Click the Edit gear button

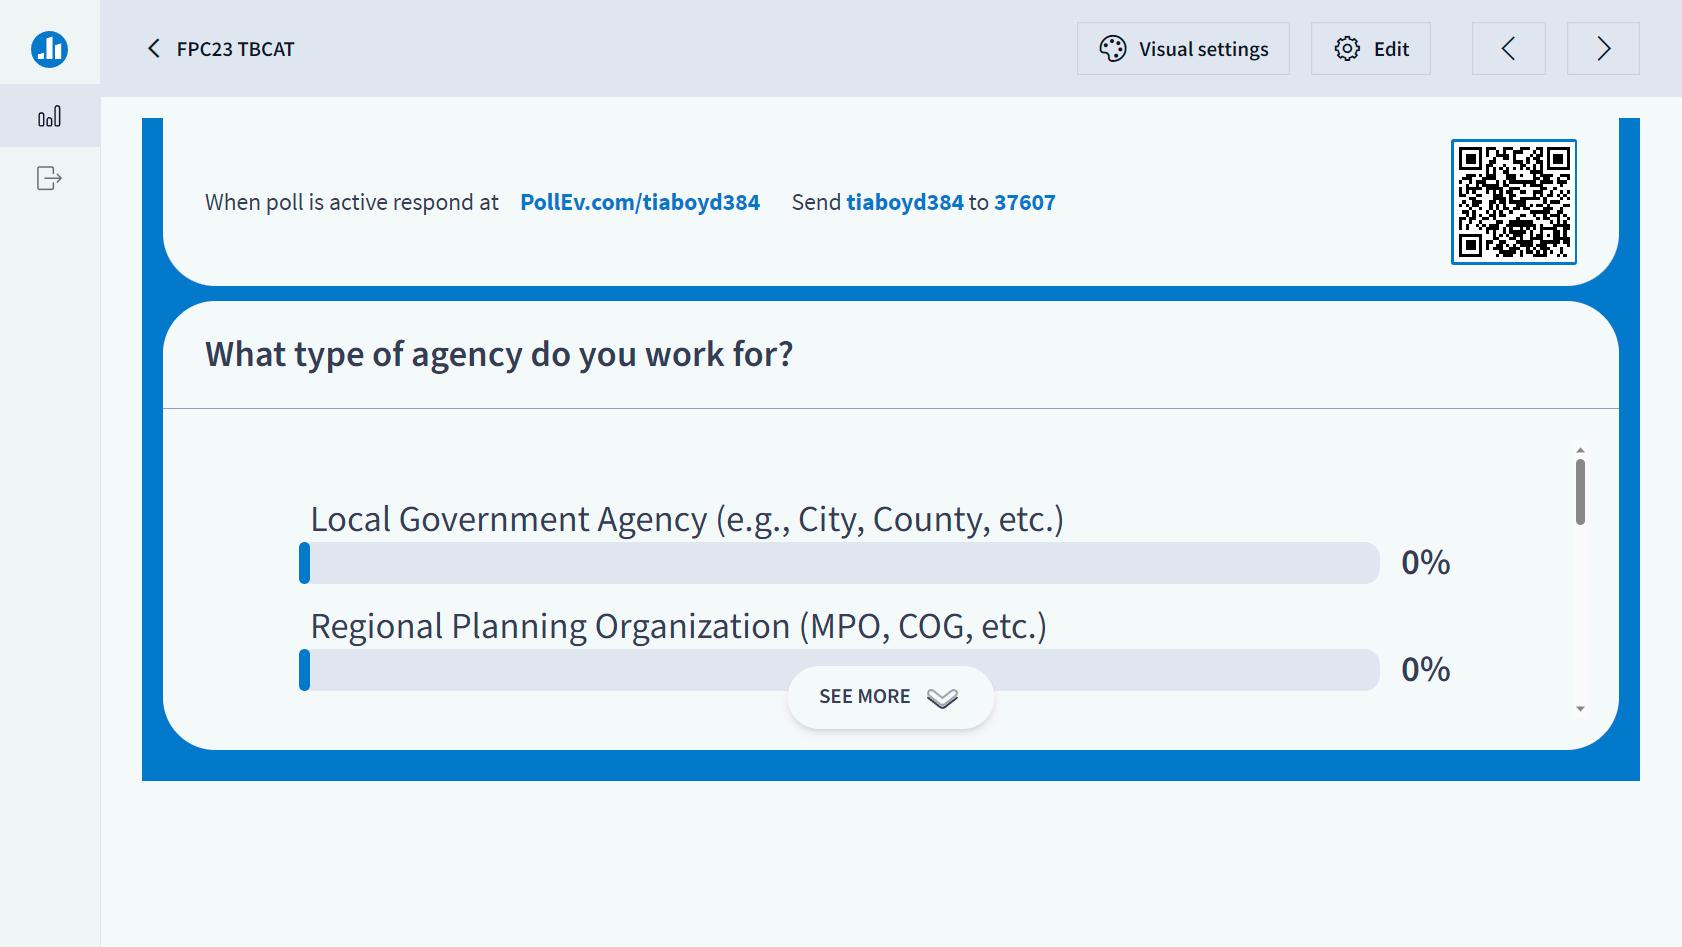1371,49
